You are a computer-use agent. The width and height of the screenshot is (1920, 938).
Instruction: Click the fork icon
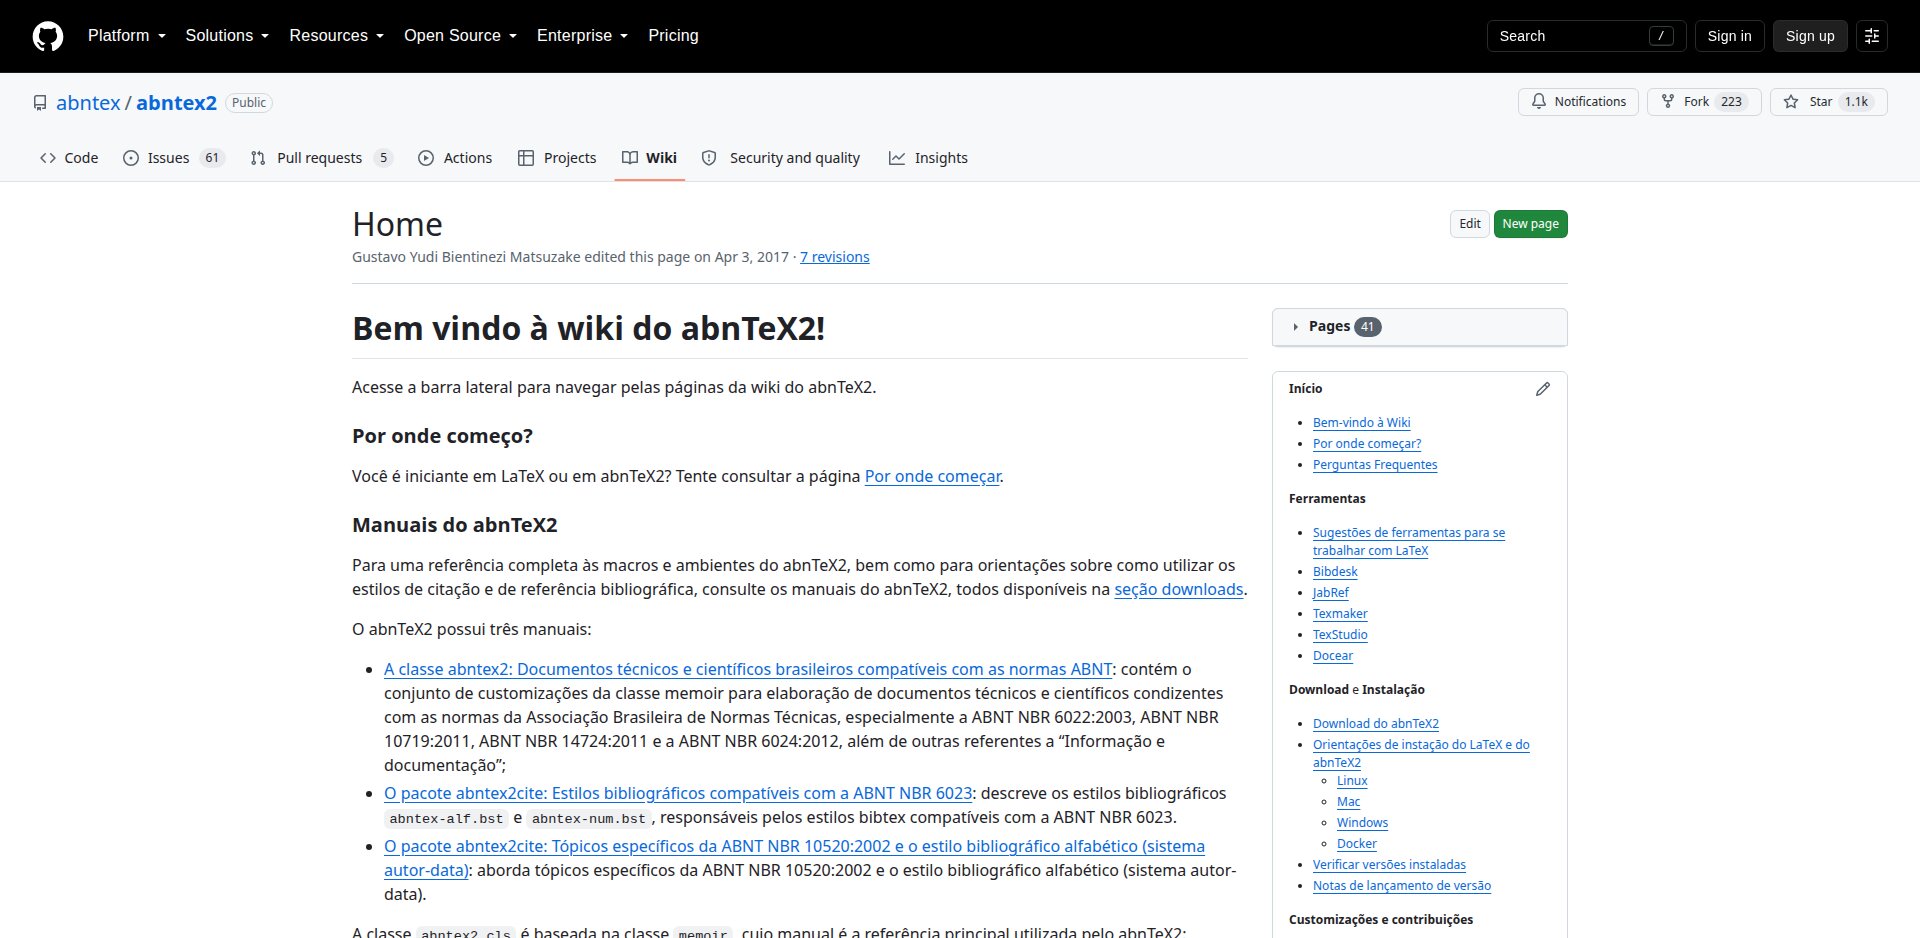click(x=1668, y=102)
